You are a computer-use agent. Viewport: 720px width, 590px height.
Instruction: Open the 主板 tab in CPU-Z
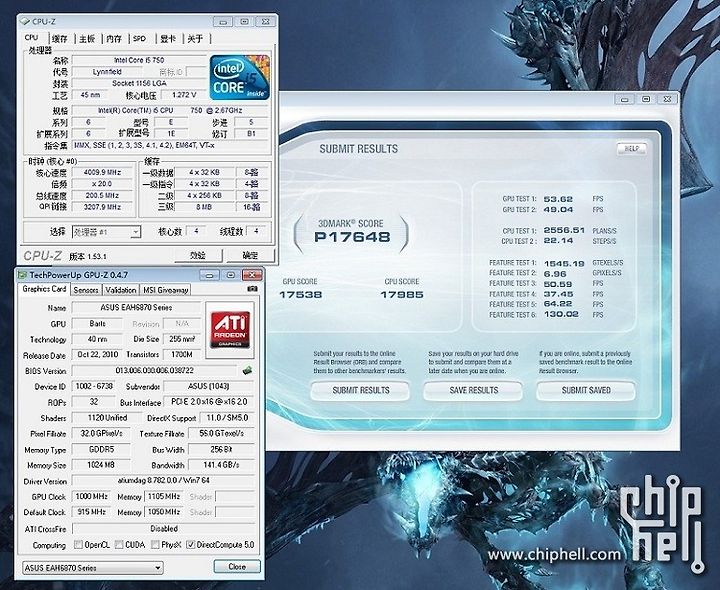87,39
